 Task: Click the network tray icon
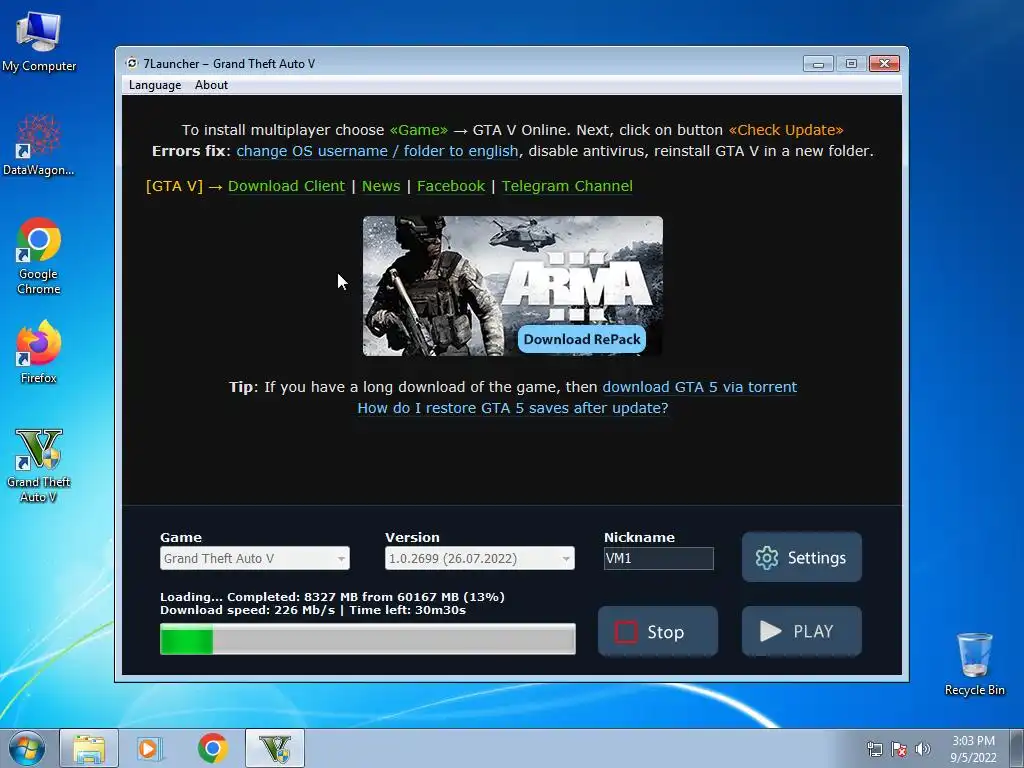[x=874, y=749]
